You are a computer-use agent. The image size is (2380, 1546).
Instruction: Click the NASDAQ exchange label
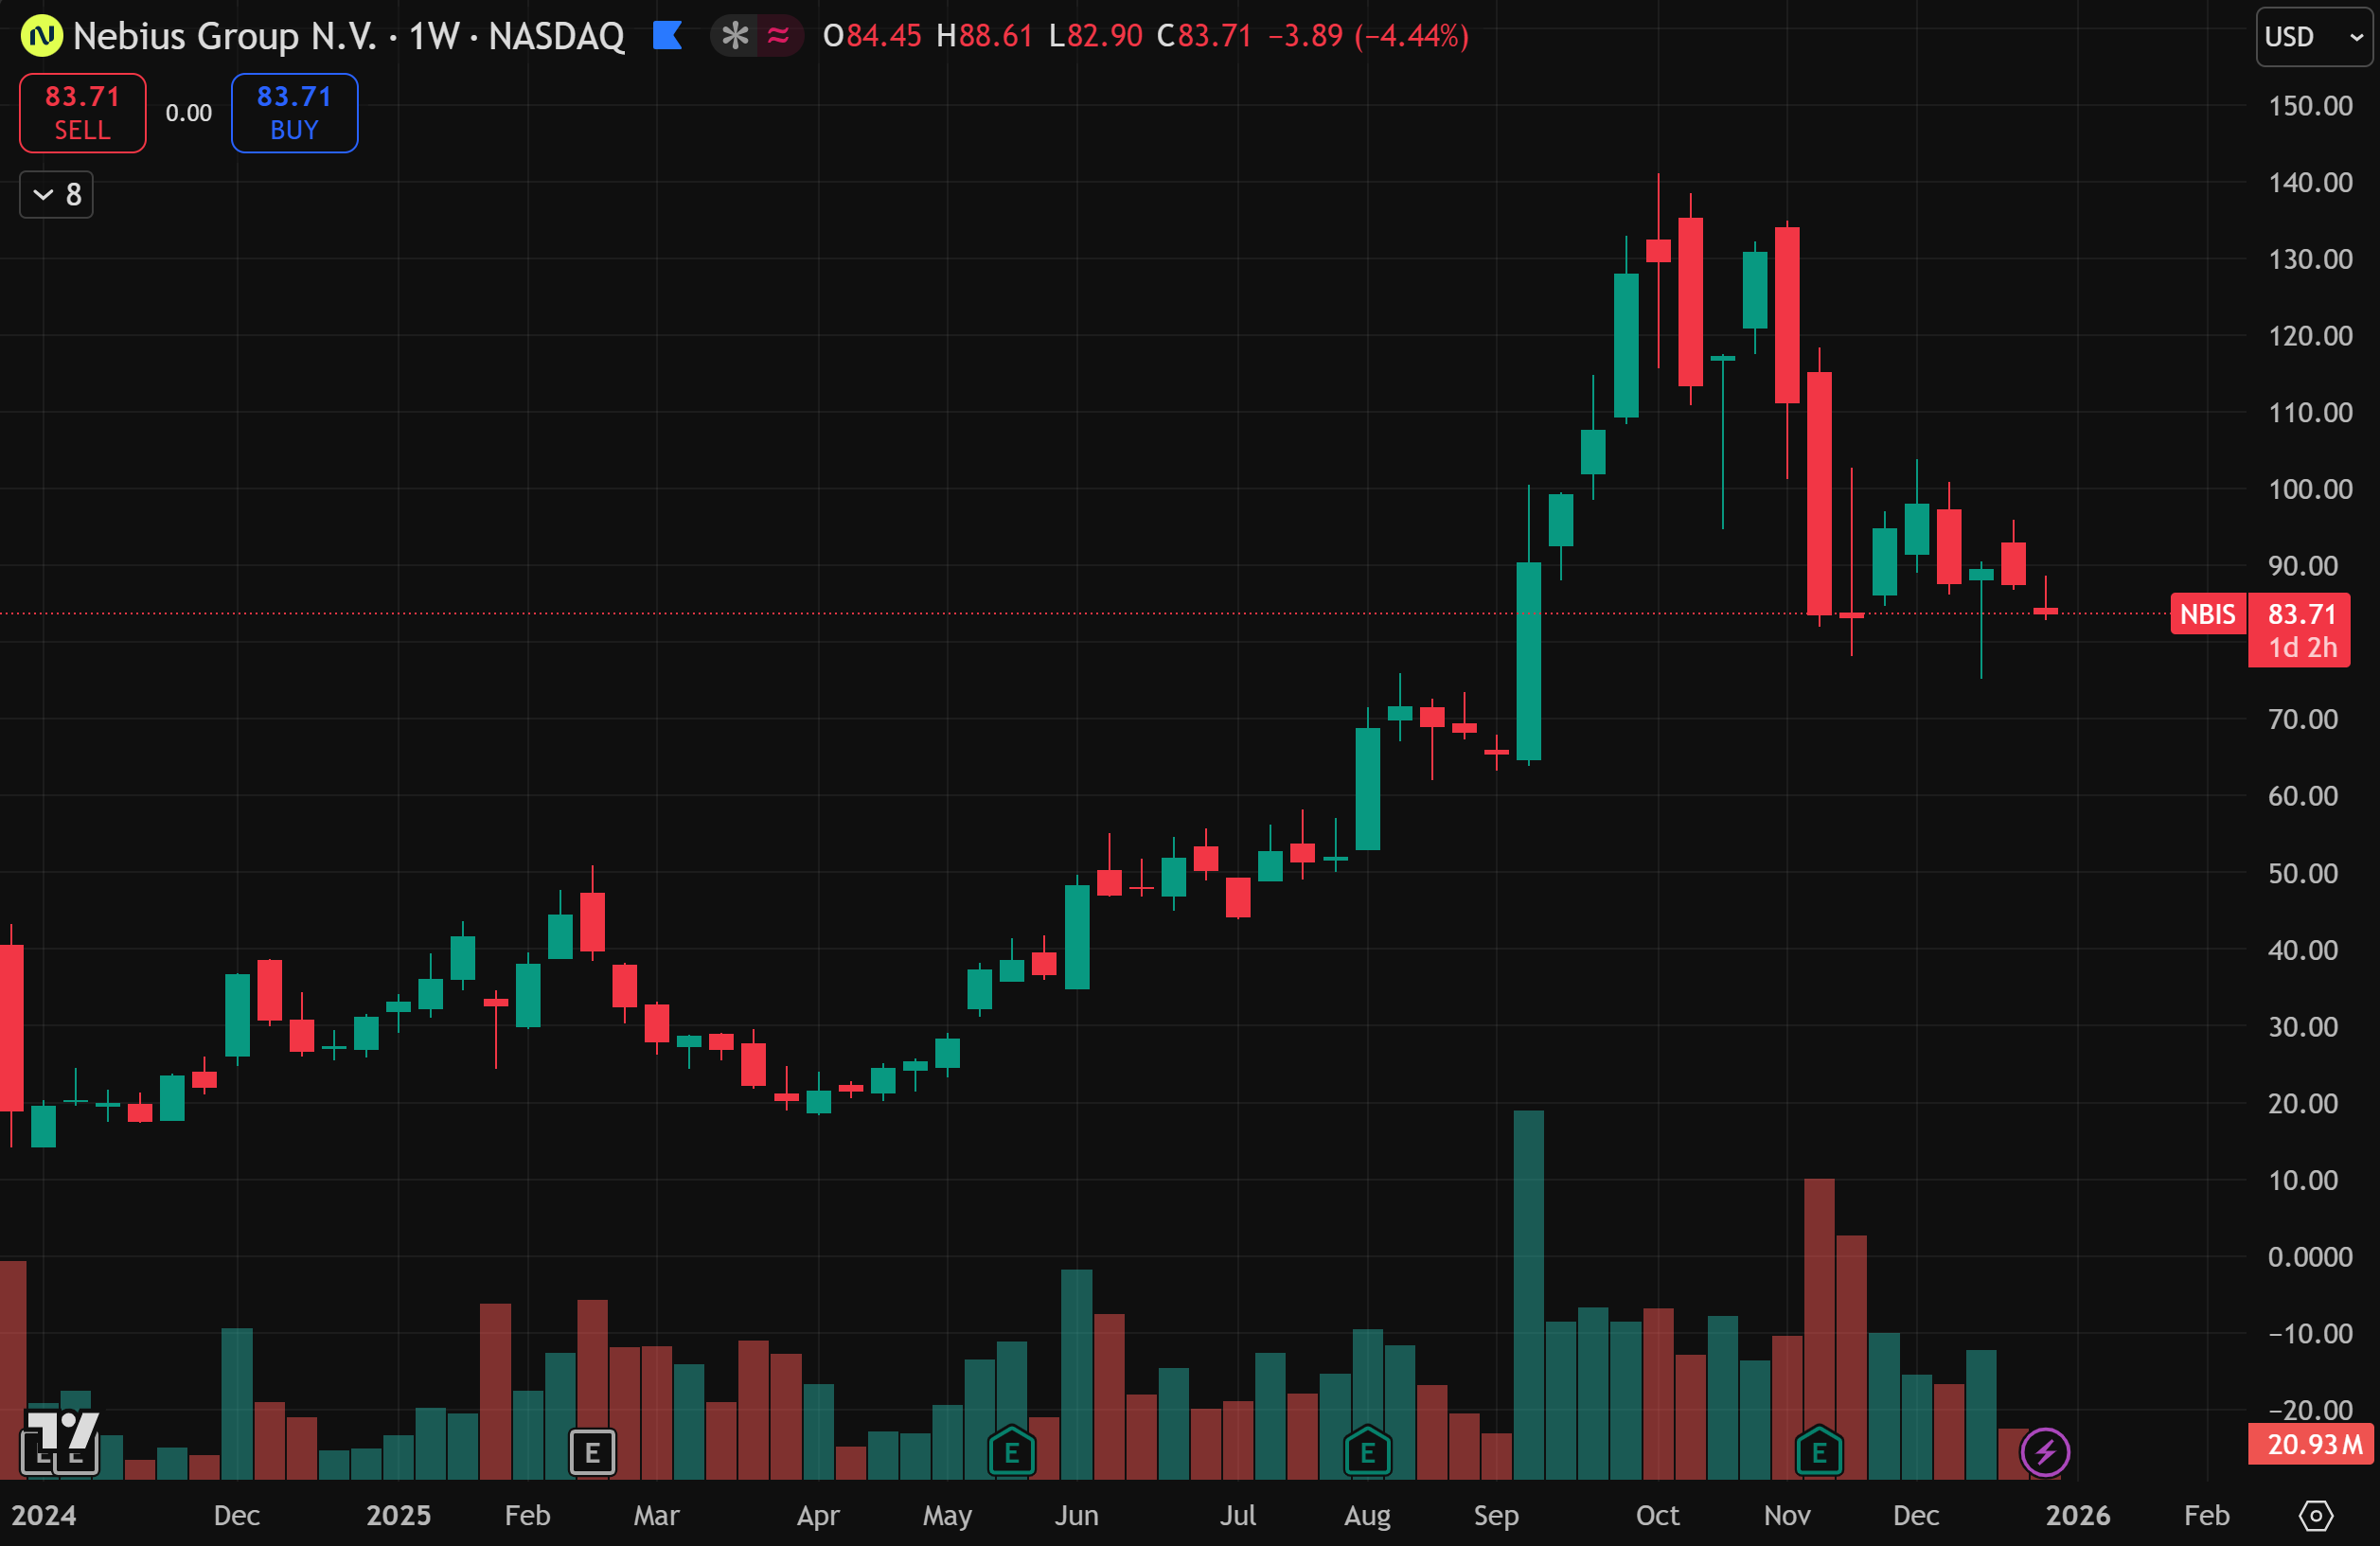pos(556,36)
